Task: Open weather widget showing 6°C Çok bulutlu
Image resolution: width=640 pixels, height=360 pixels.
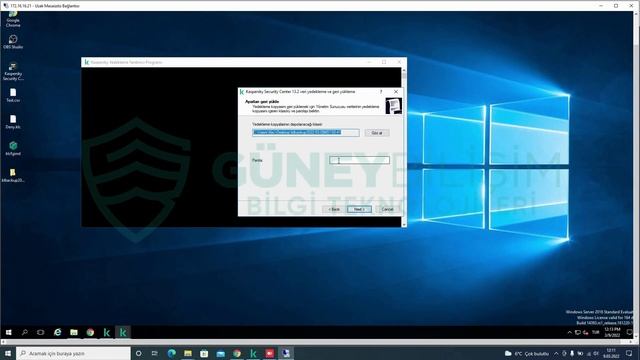Action: 527,353
